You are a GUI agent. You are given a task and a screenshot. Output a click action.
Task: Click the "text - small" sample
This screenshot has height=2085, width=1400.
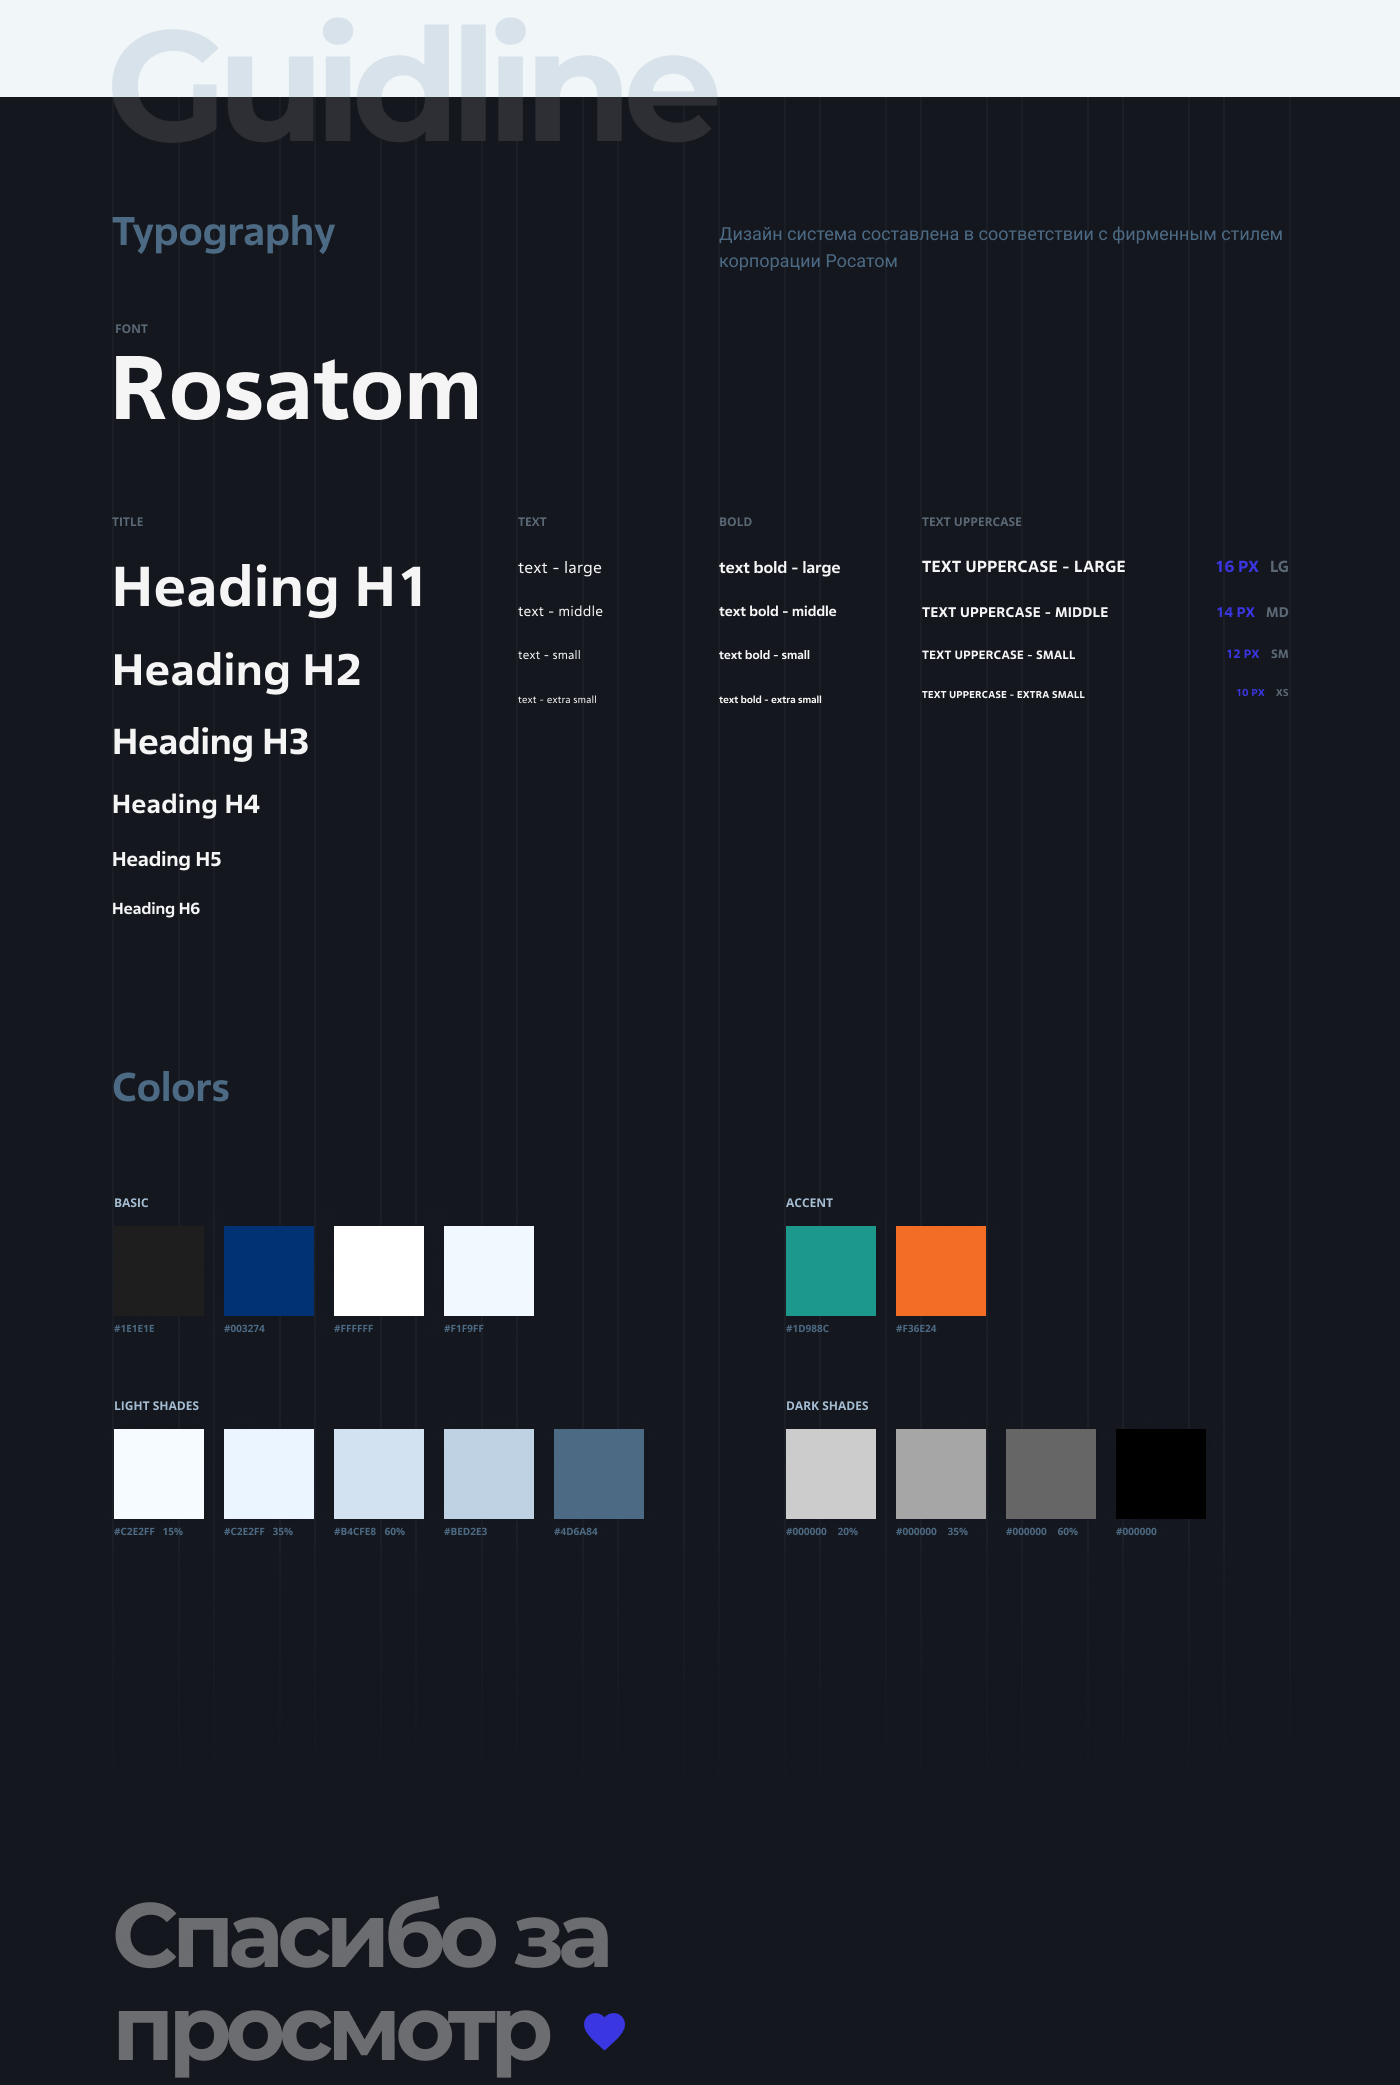[x=549, y=655]
